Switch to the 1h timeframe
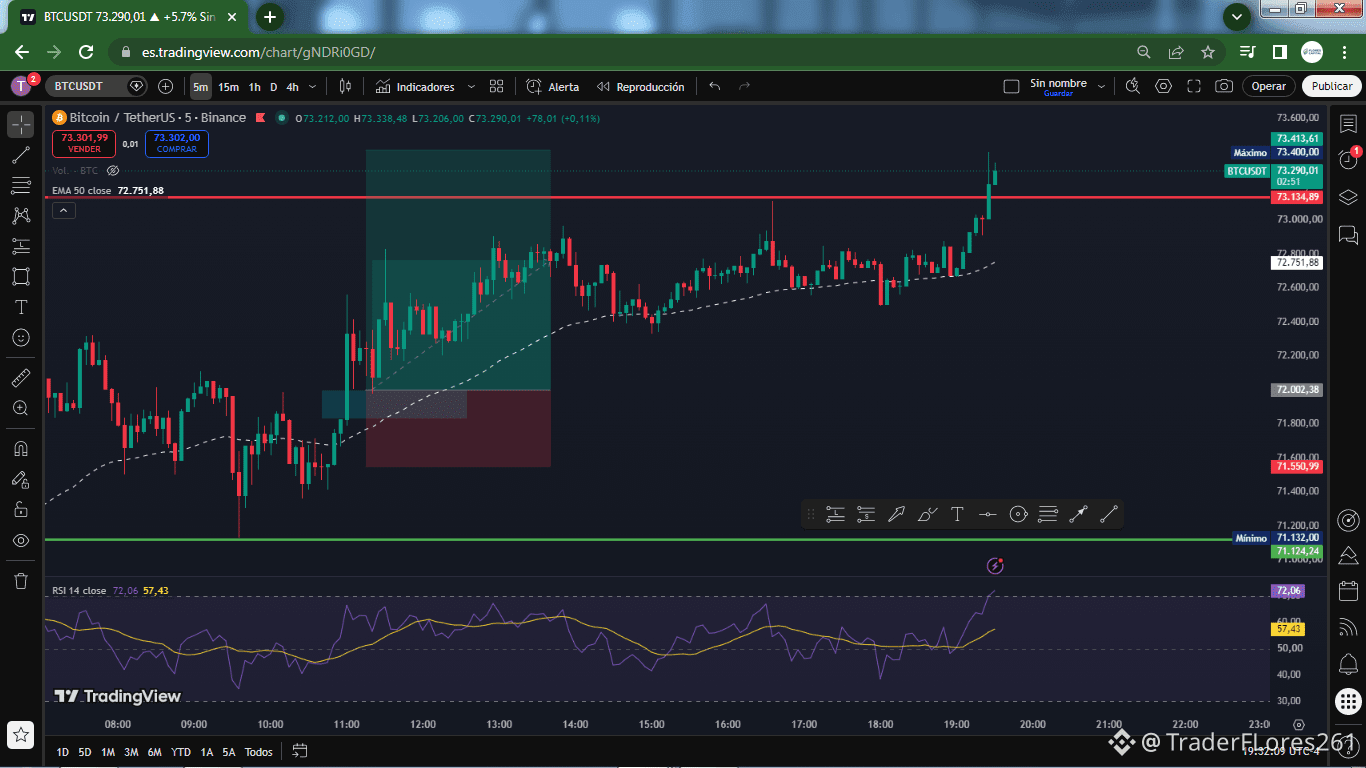The image size is (1366, 768). click(x=254, y=87)
